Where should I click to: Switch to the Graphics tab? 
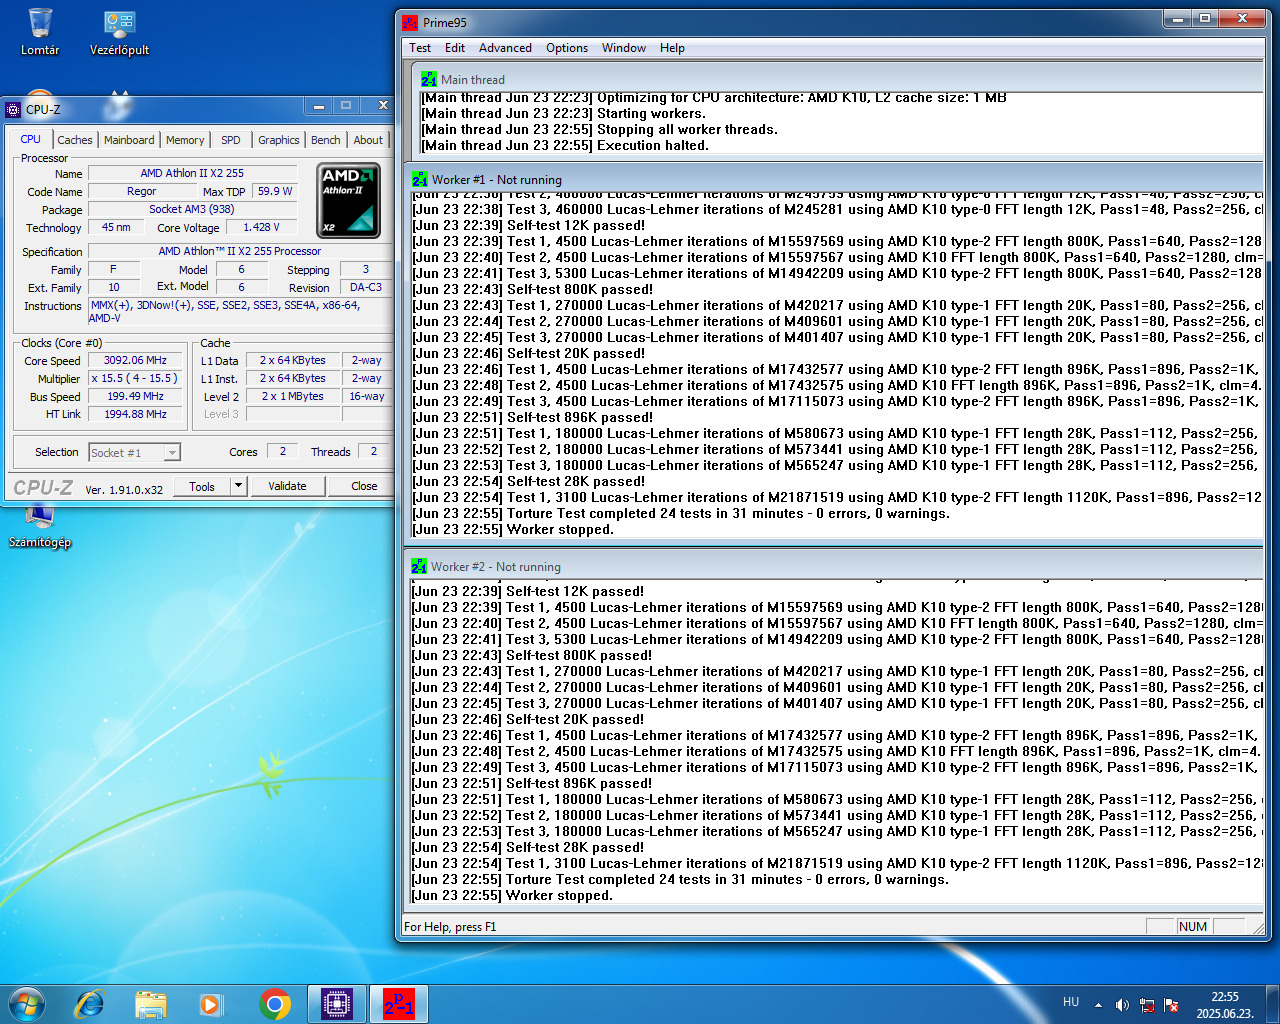pos(278,140)
